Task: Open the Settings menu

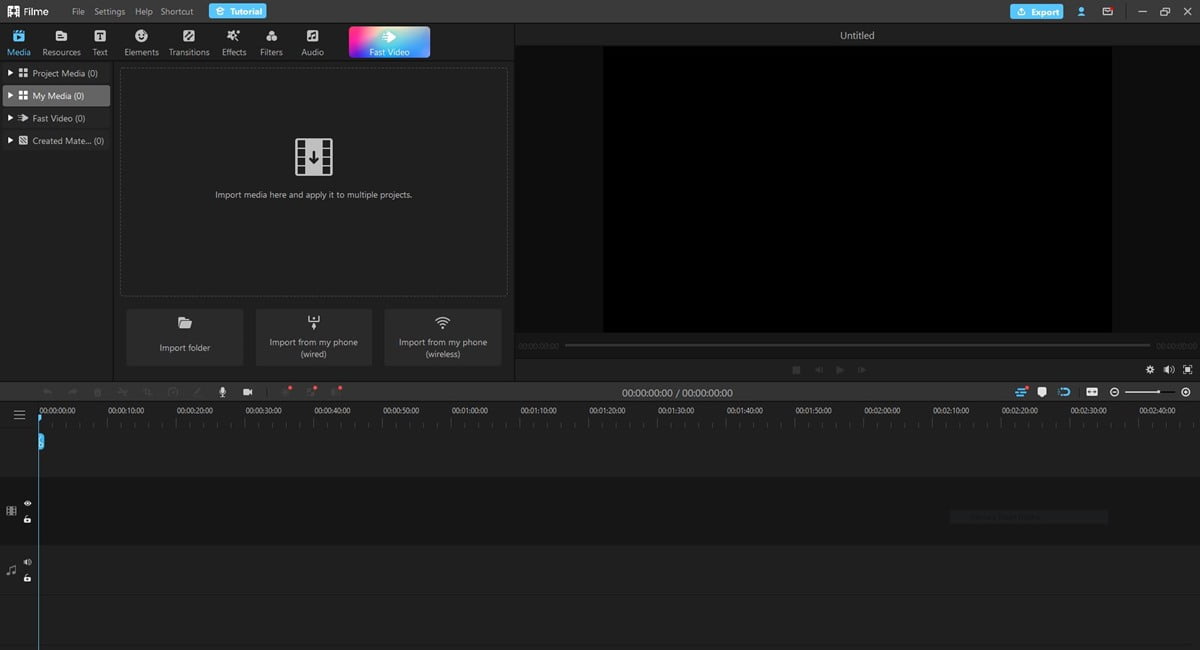Action: (109, 11)
